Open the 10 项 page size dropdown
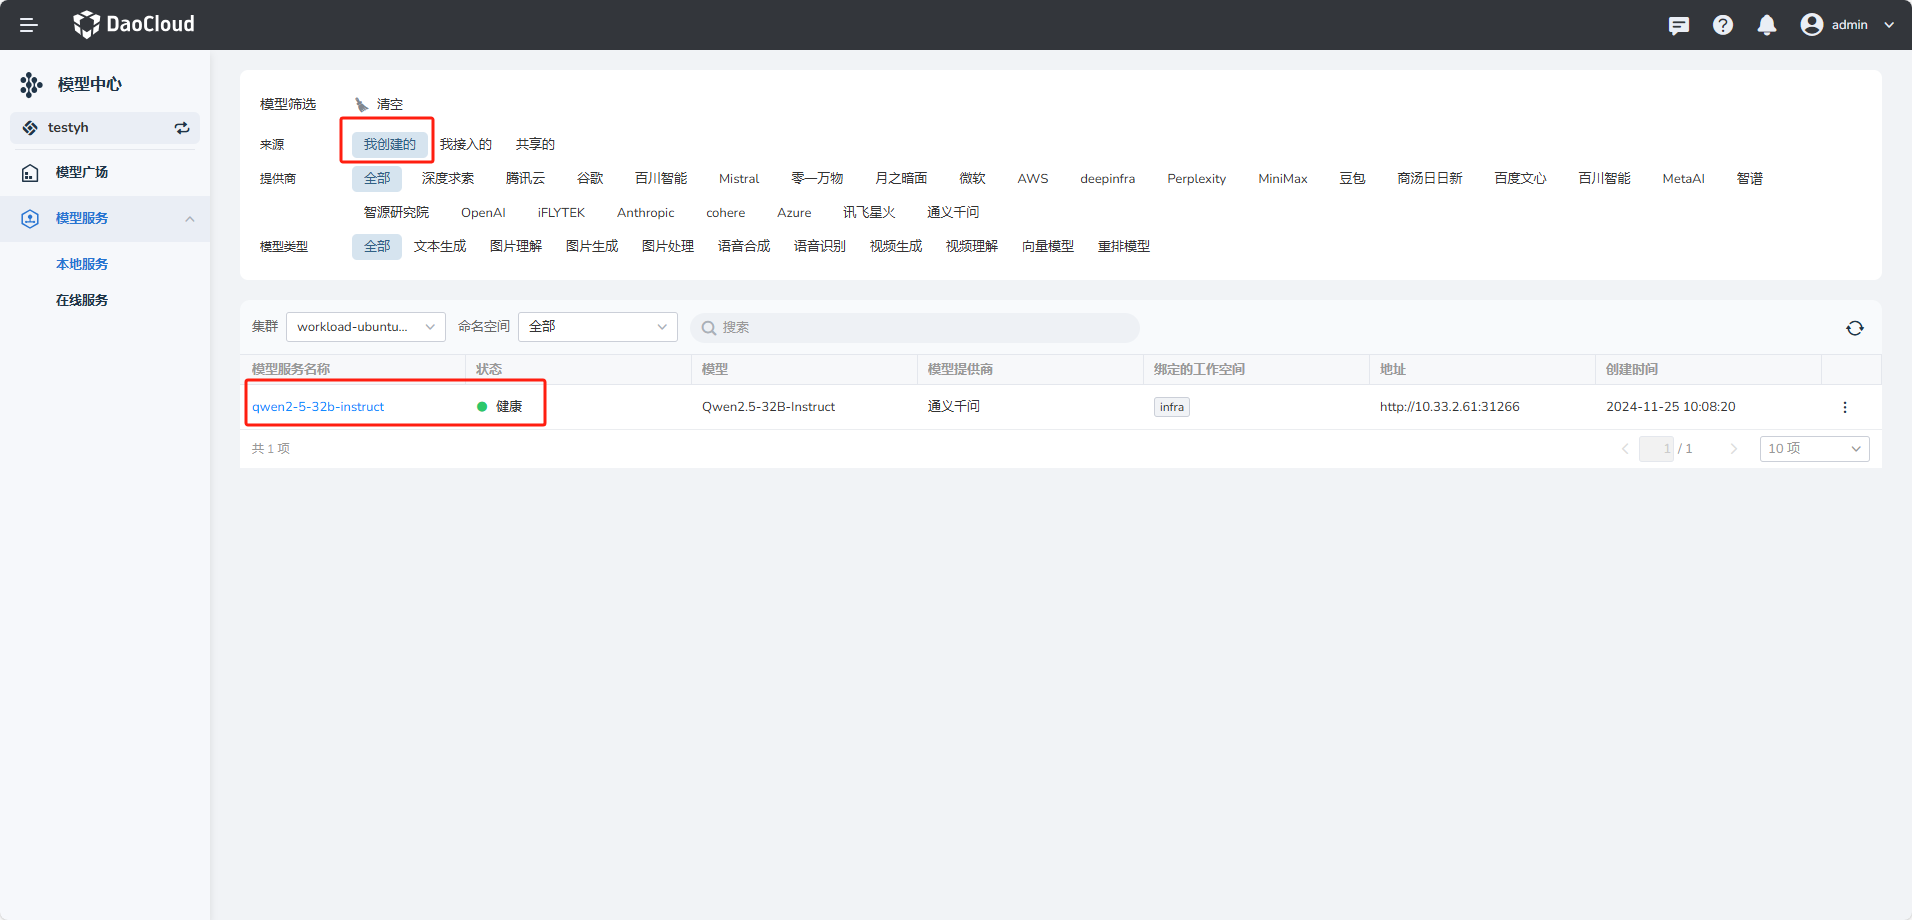The image size is (1912, 920). tap(1815, 449)
